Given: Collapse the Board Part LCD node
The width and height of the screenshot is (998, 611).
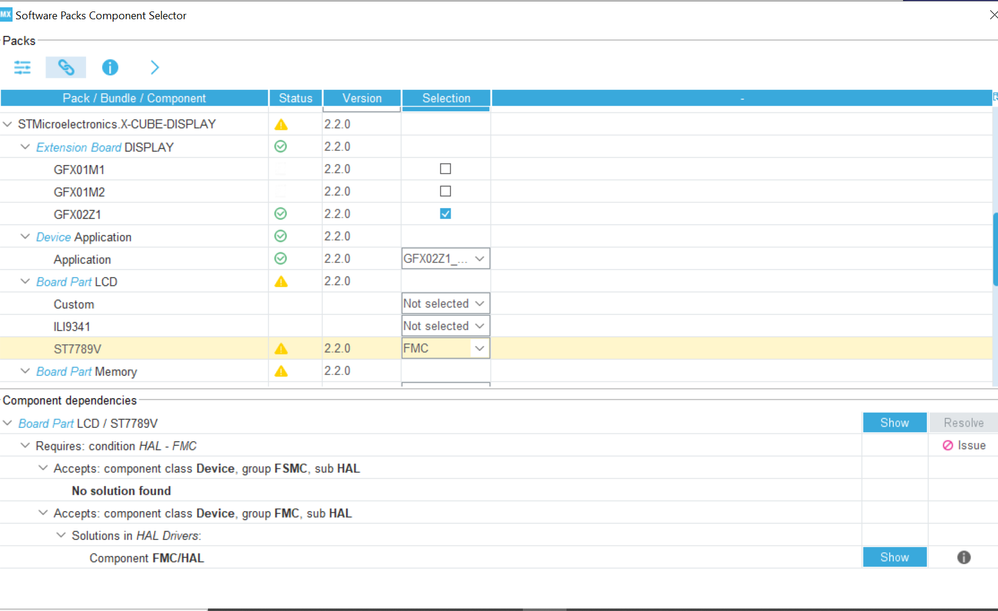Looking at the screenshot, I should coord(25,281).
